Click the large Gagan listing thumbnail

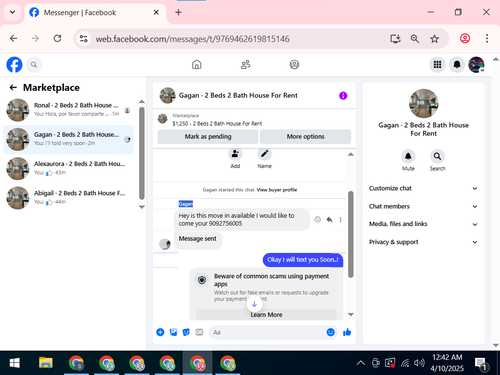[423, 103]
